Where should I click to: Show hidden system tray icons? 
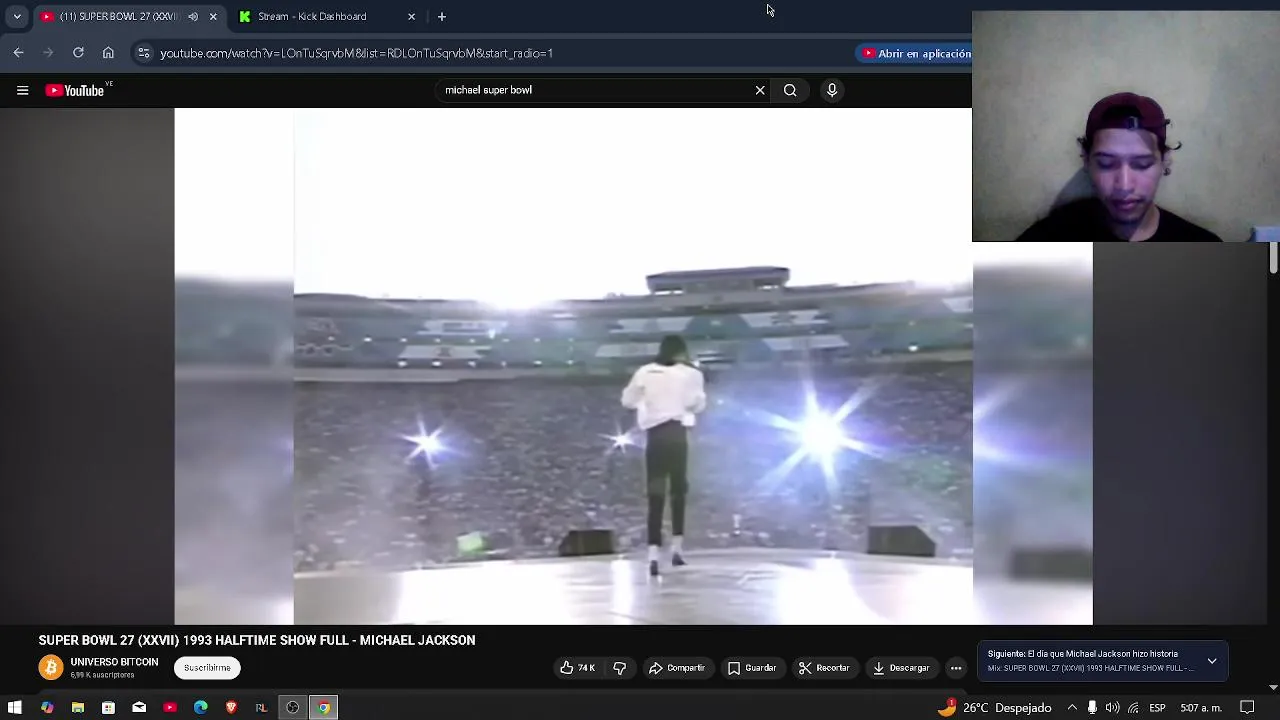tap(1072, 708)
